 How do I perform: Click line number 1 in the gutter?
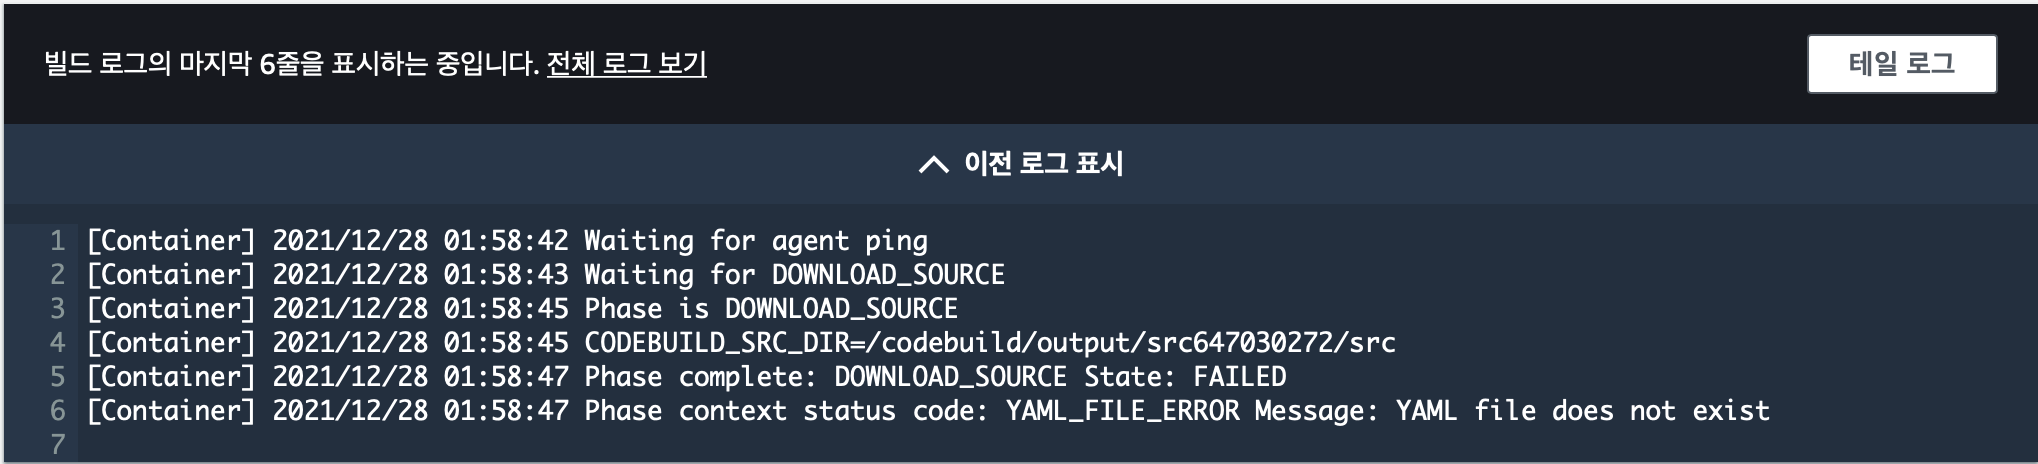tap(58, 241)
